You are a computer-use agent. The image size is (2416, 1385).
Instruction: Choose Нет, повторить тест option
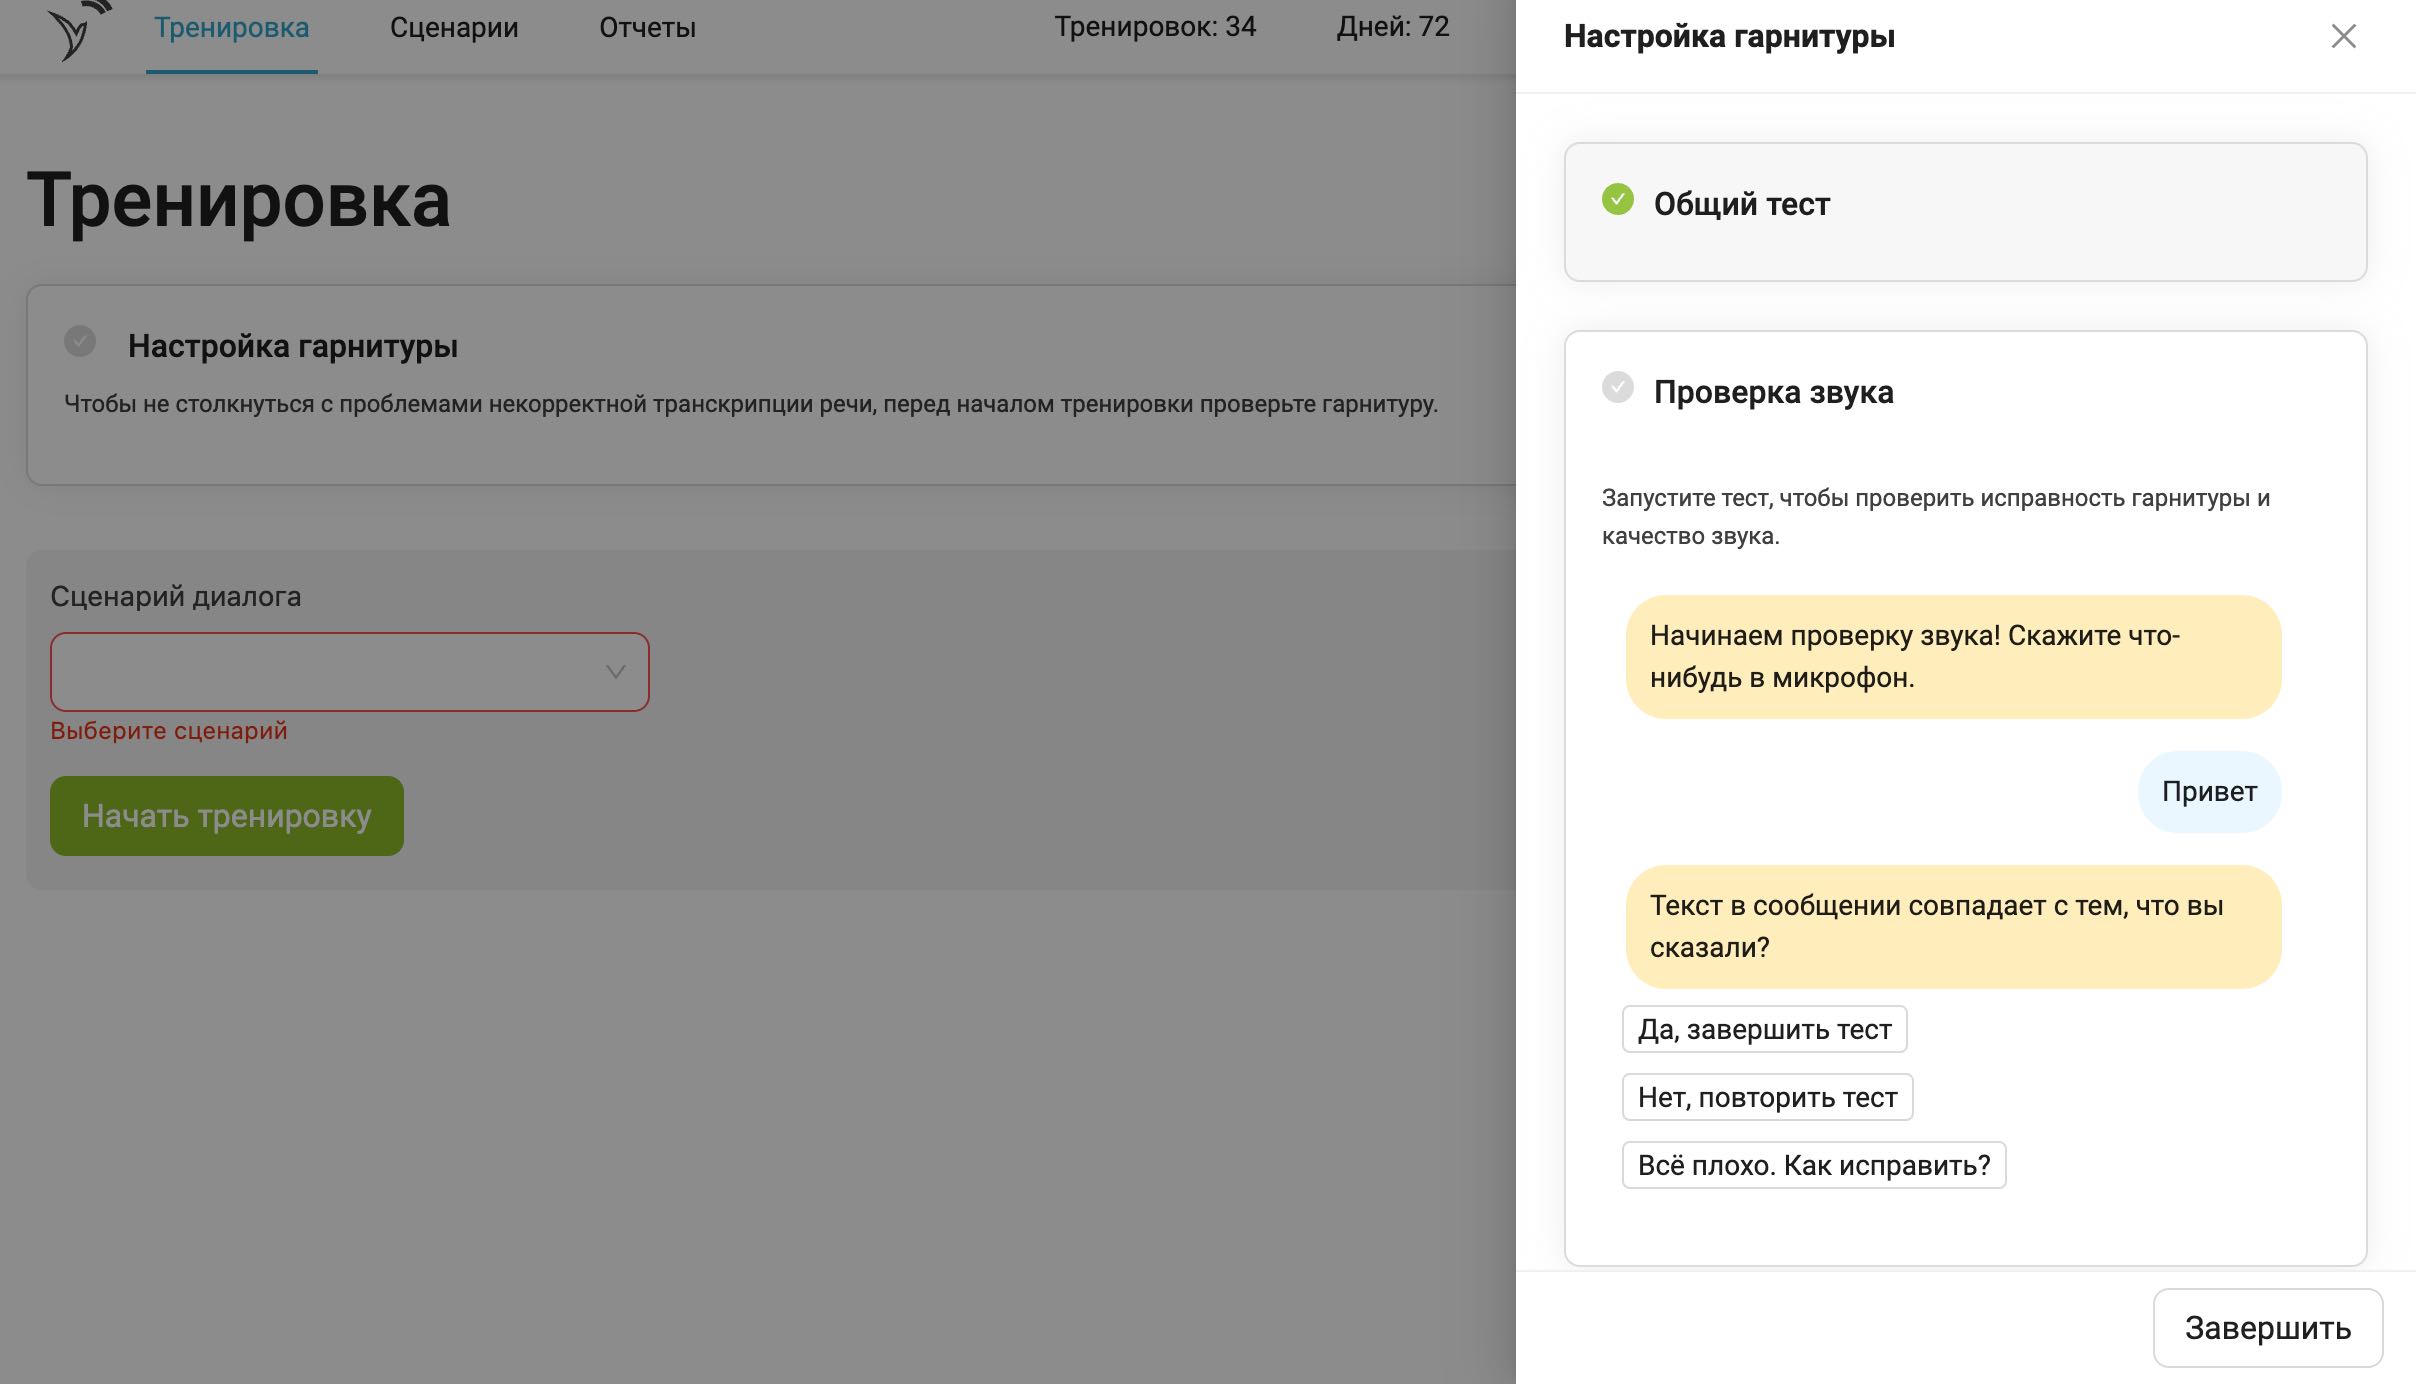(1767, 1097)
